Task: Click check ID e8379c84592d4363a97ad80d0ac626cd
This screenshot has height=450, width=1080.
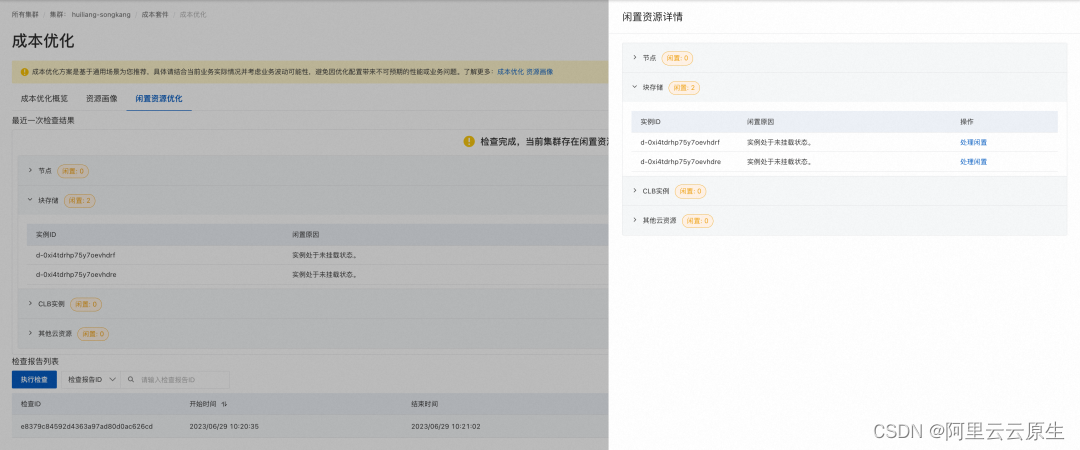Action: (86, 427)
